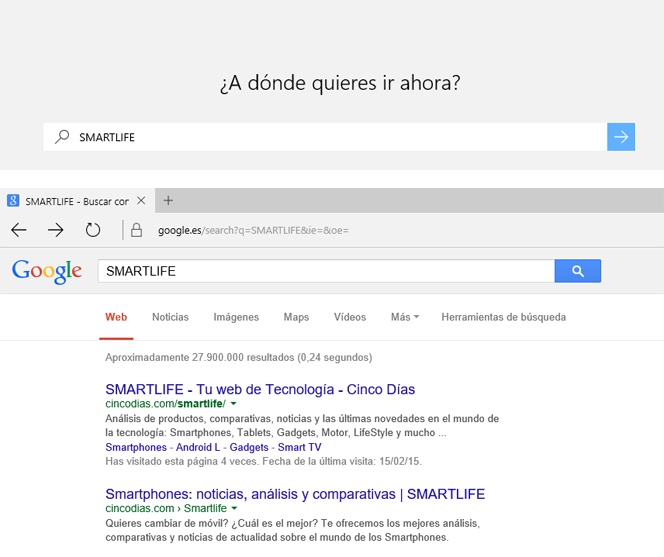The image size is (664, 557).
Task: Open a new tab with plus icon
Action: (x=168, y=200)
